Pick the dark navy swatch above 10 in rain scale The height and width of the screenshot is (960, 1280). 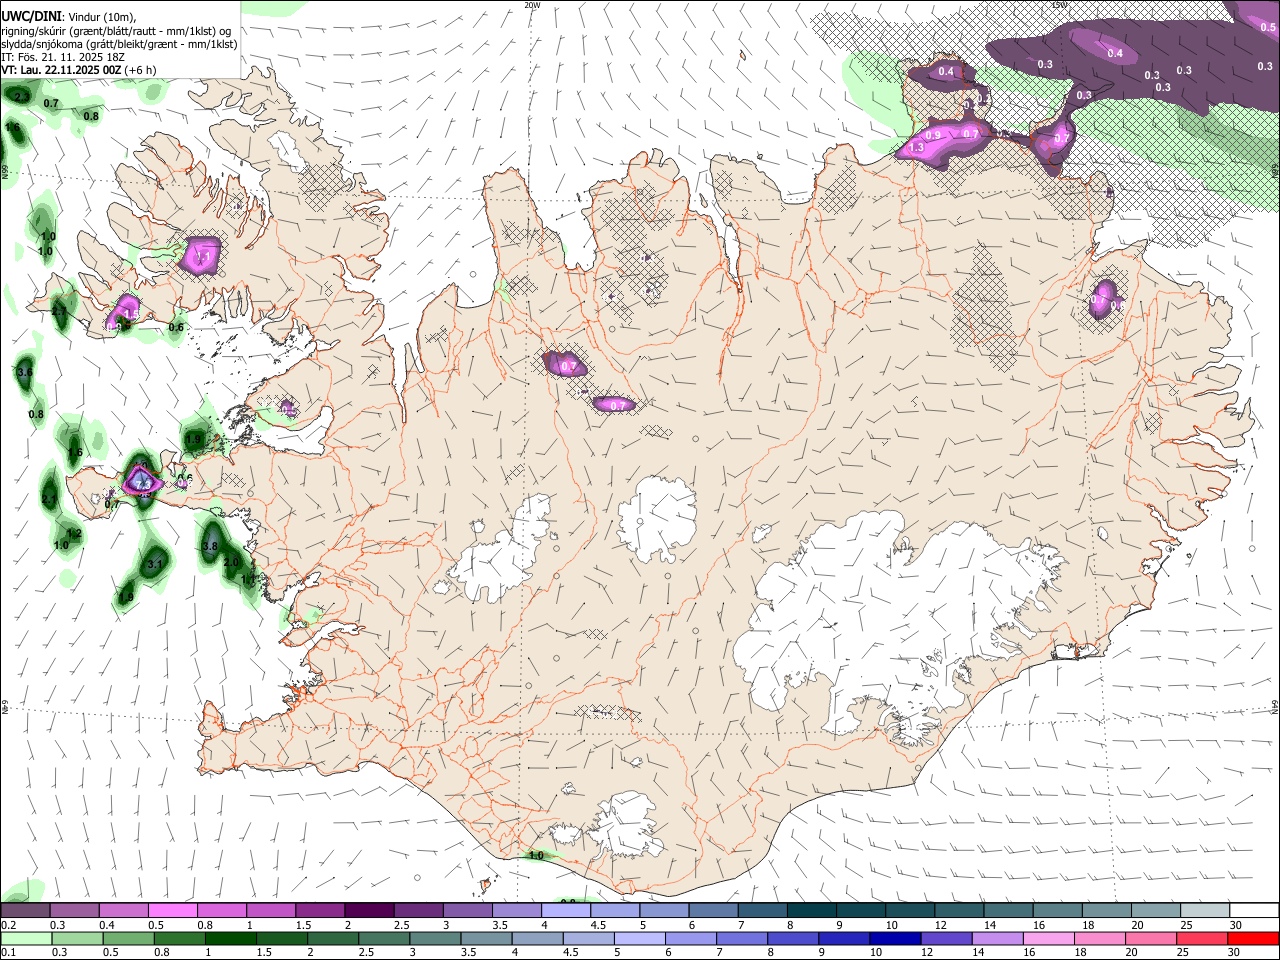tap(894, 938)
